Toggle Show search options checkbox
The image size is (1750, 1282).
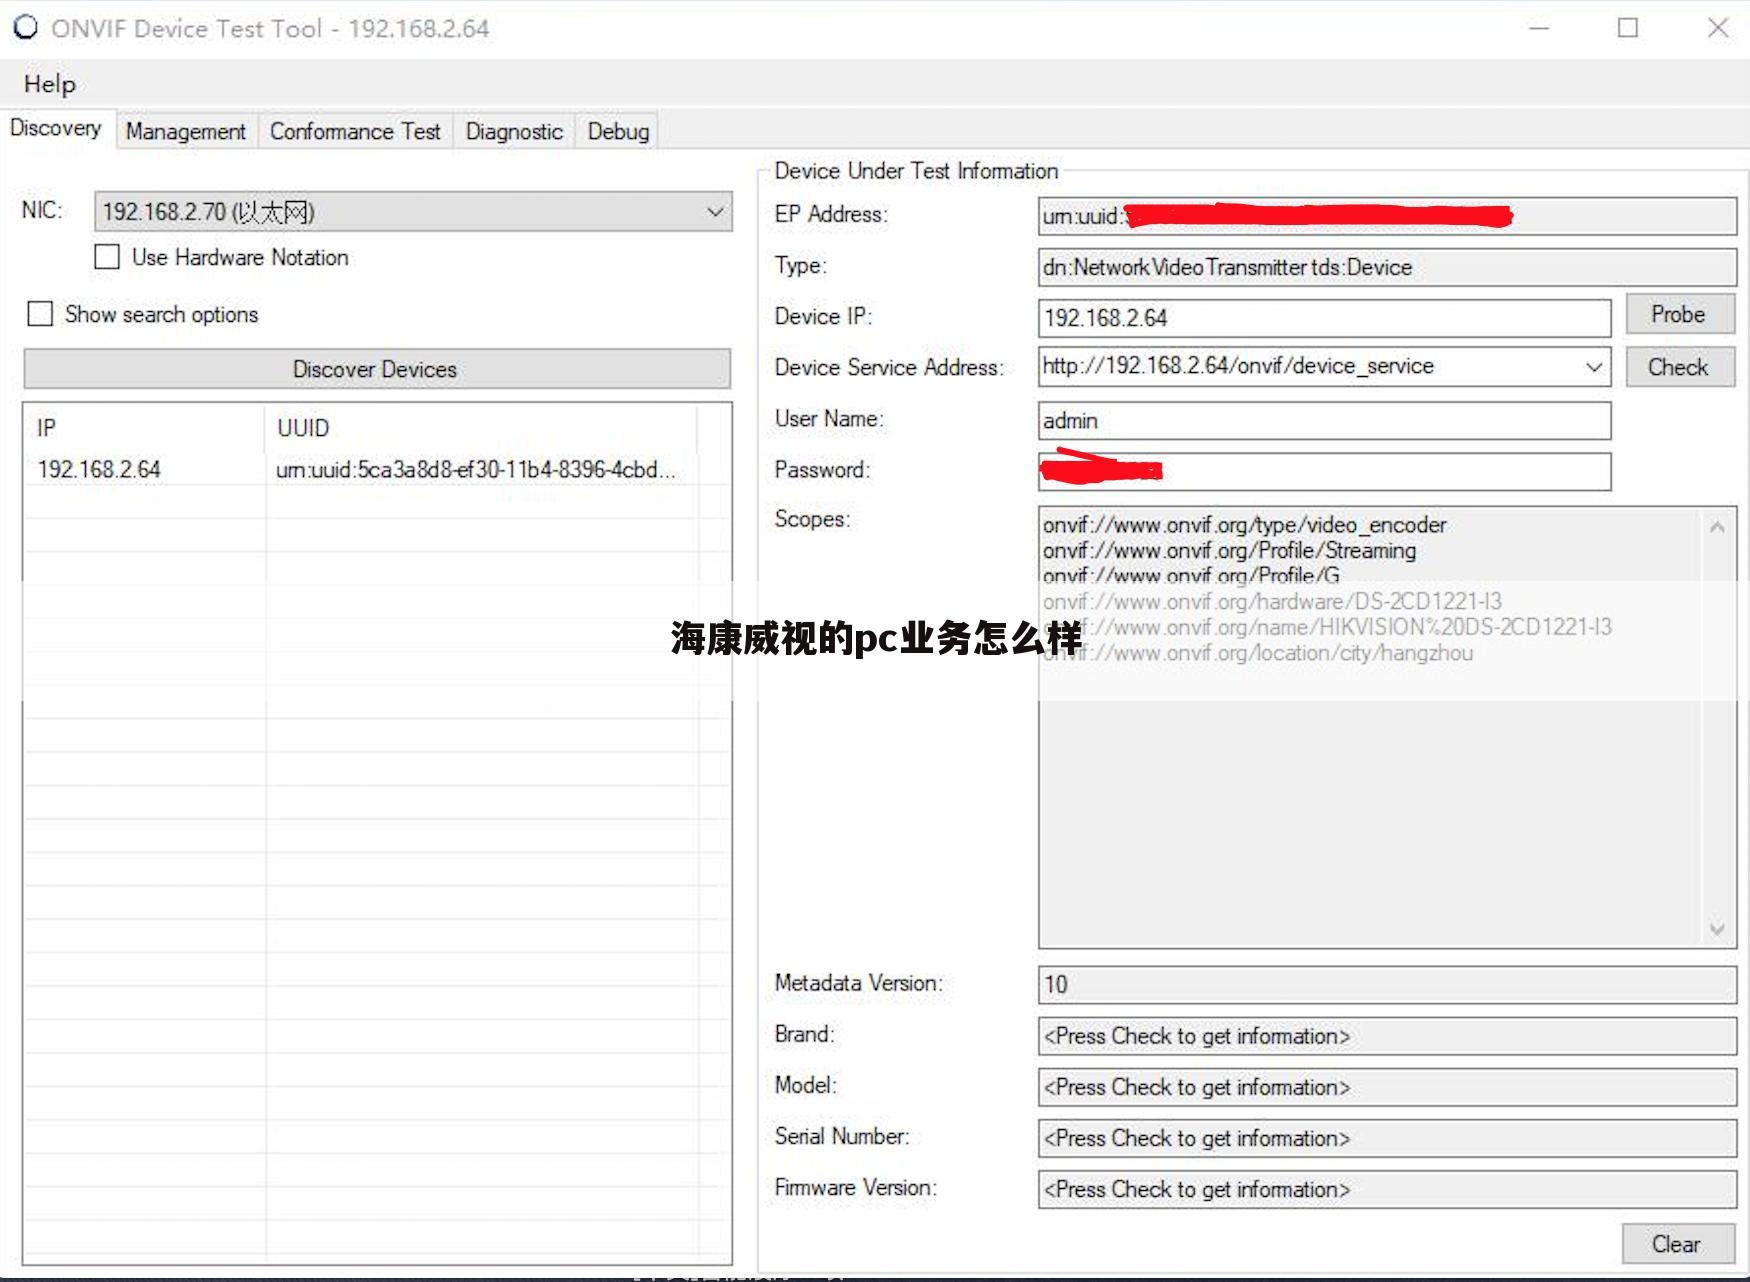click(40, 314)
